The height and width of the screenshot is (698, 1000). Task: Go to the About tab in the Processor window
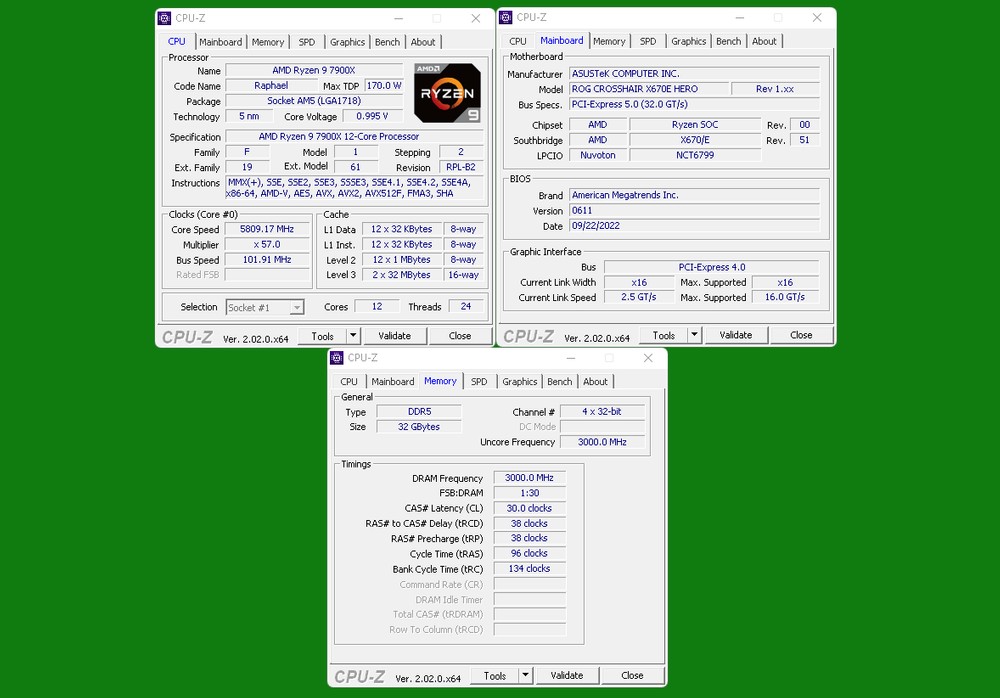[423, 42]
